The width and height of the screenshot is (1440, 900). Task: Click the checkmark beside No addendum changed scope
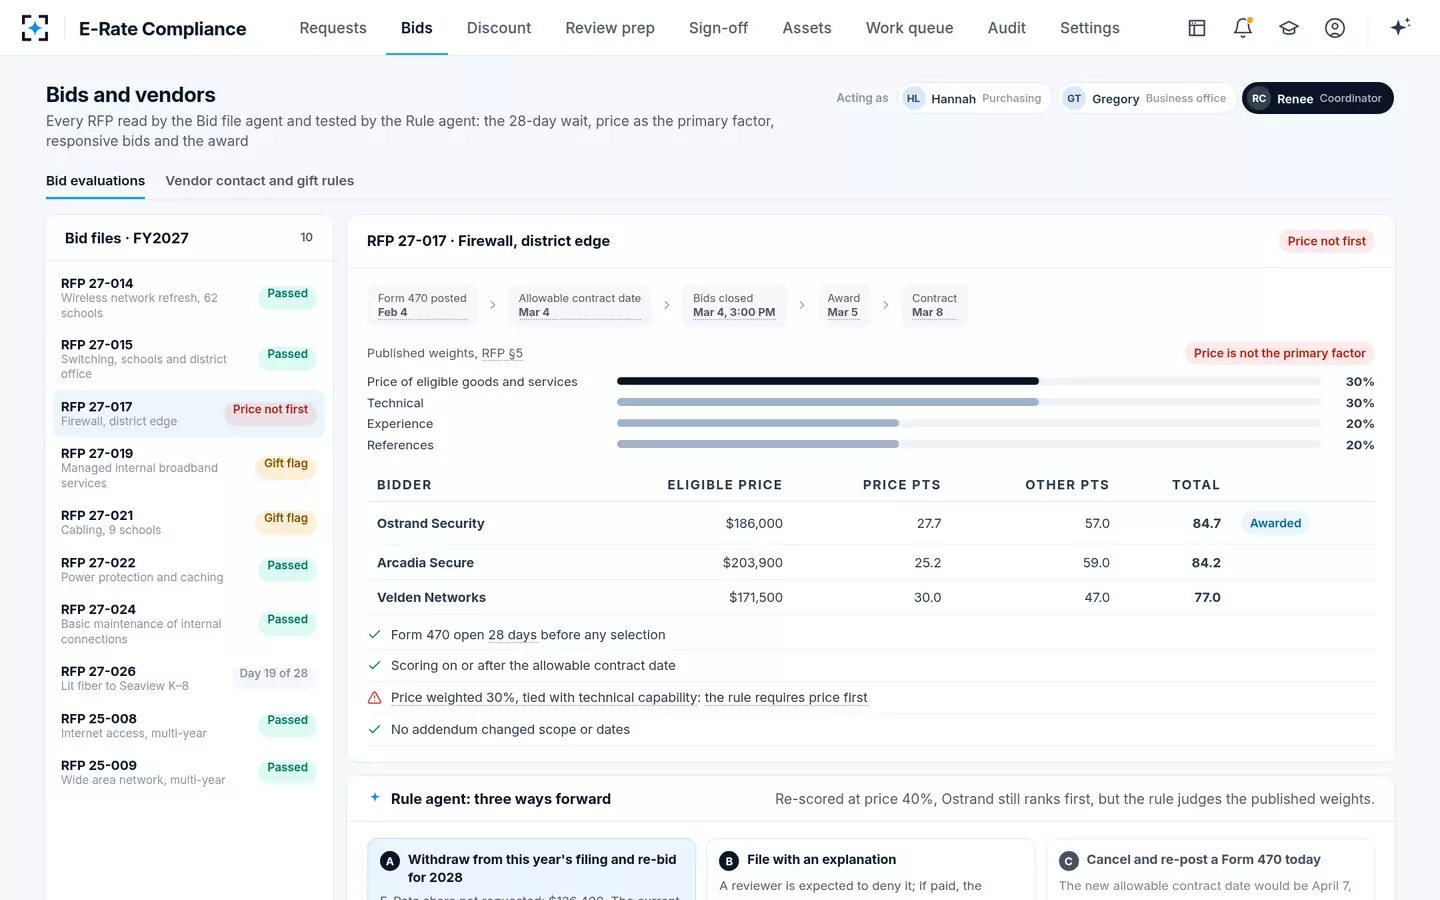point(375,730)
